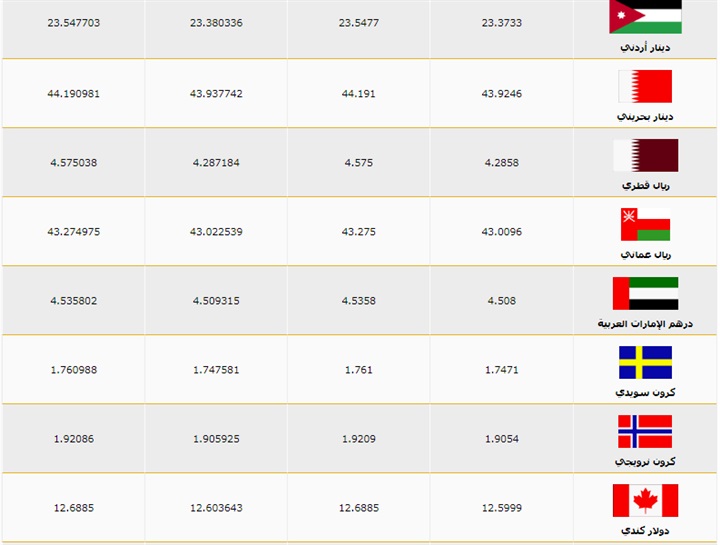Select the 1.92086 Norwegian krone value
720x545 pixels.
[x=73, y=439]
